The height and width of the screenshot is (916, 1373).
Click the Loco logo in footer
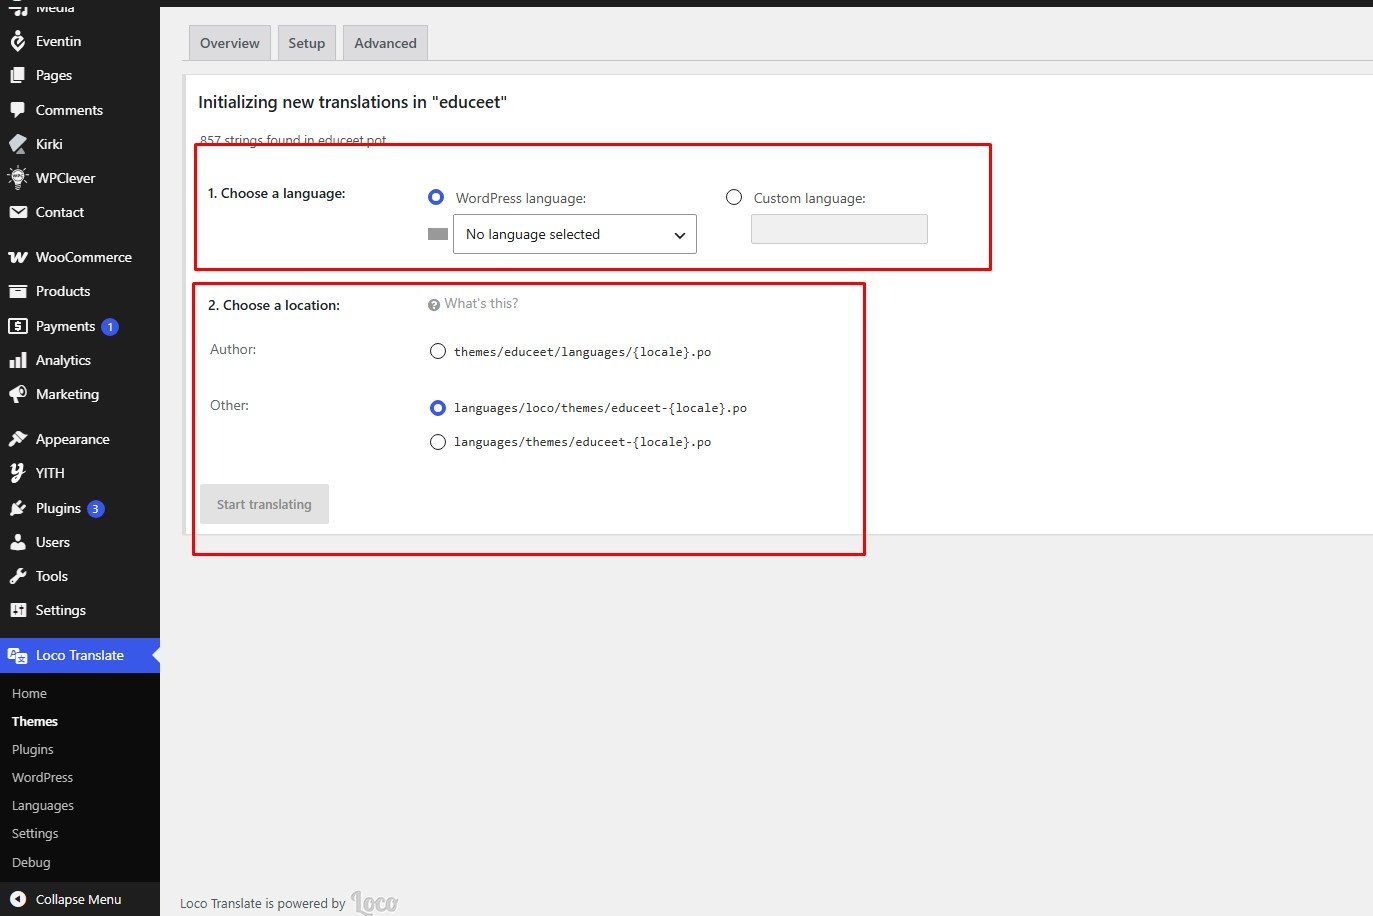(x=375, y=902)
